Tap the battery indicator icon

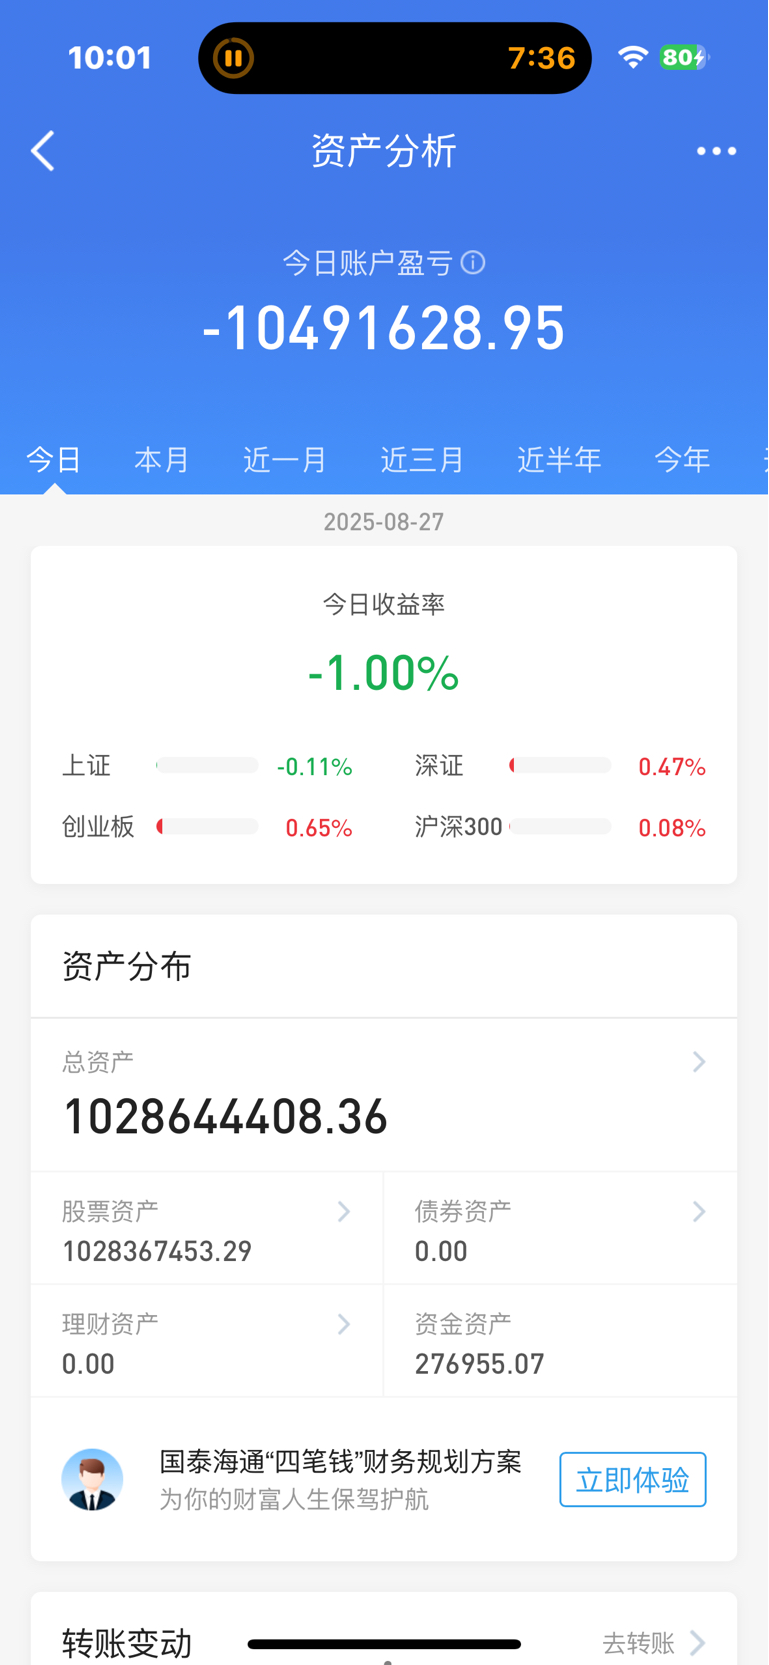coord(684,57)
